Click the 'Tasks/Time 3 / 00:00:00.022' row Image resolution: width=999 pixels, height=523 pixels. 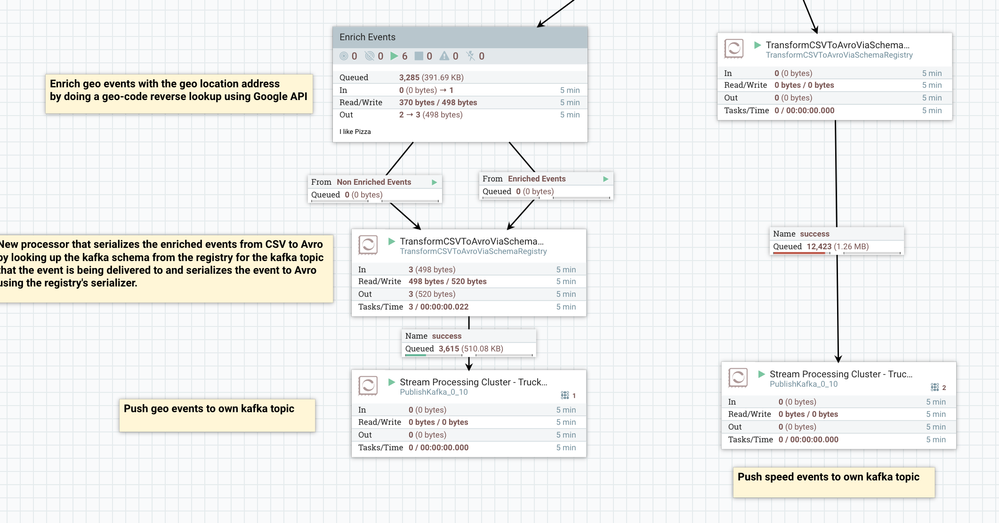(468, 307)
